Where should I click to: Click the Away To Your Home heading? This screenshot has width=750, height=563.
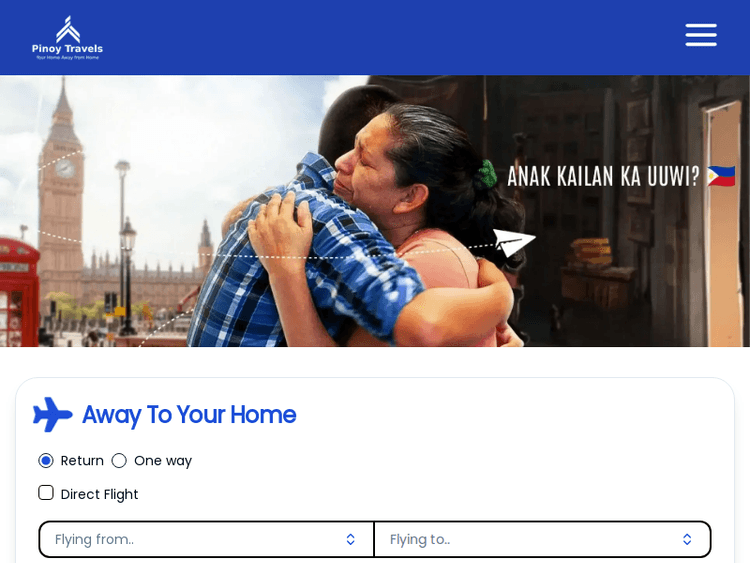tap(189, 415)
